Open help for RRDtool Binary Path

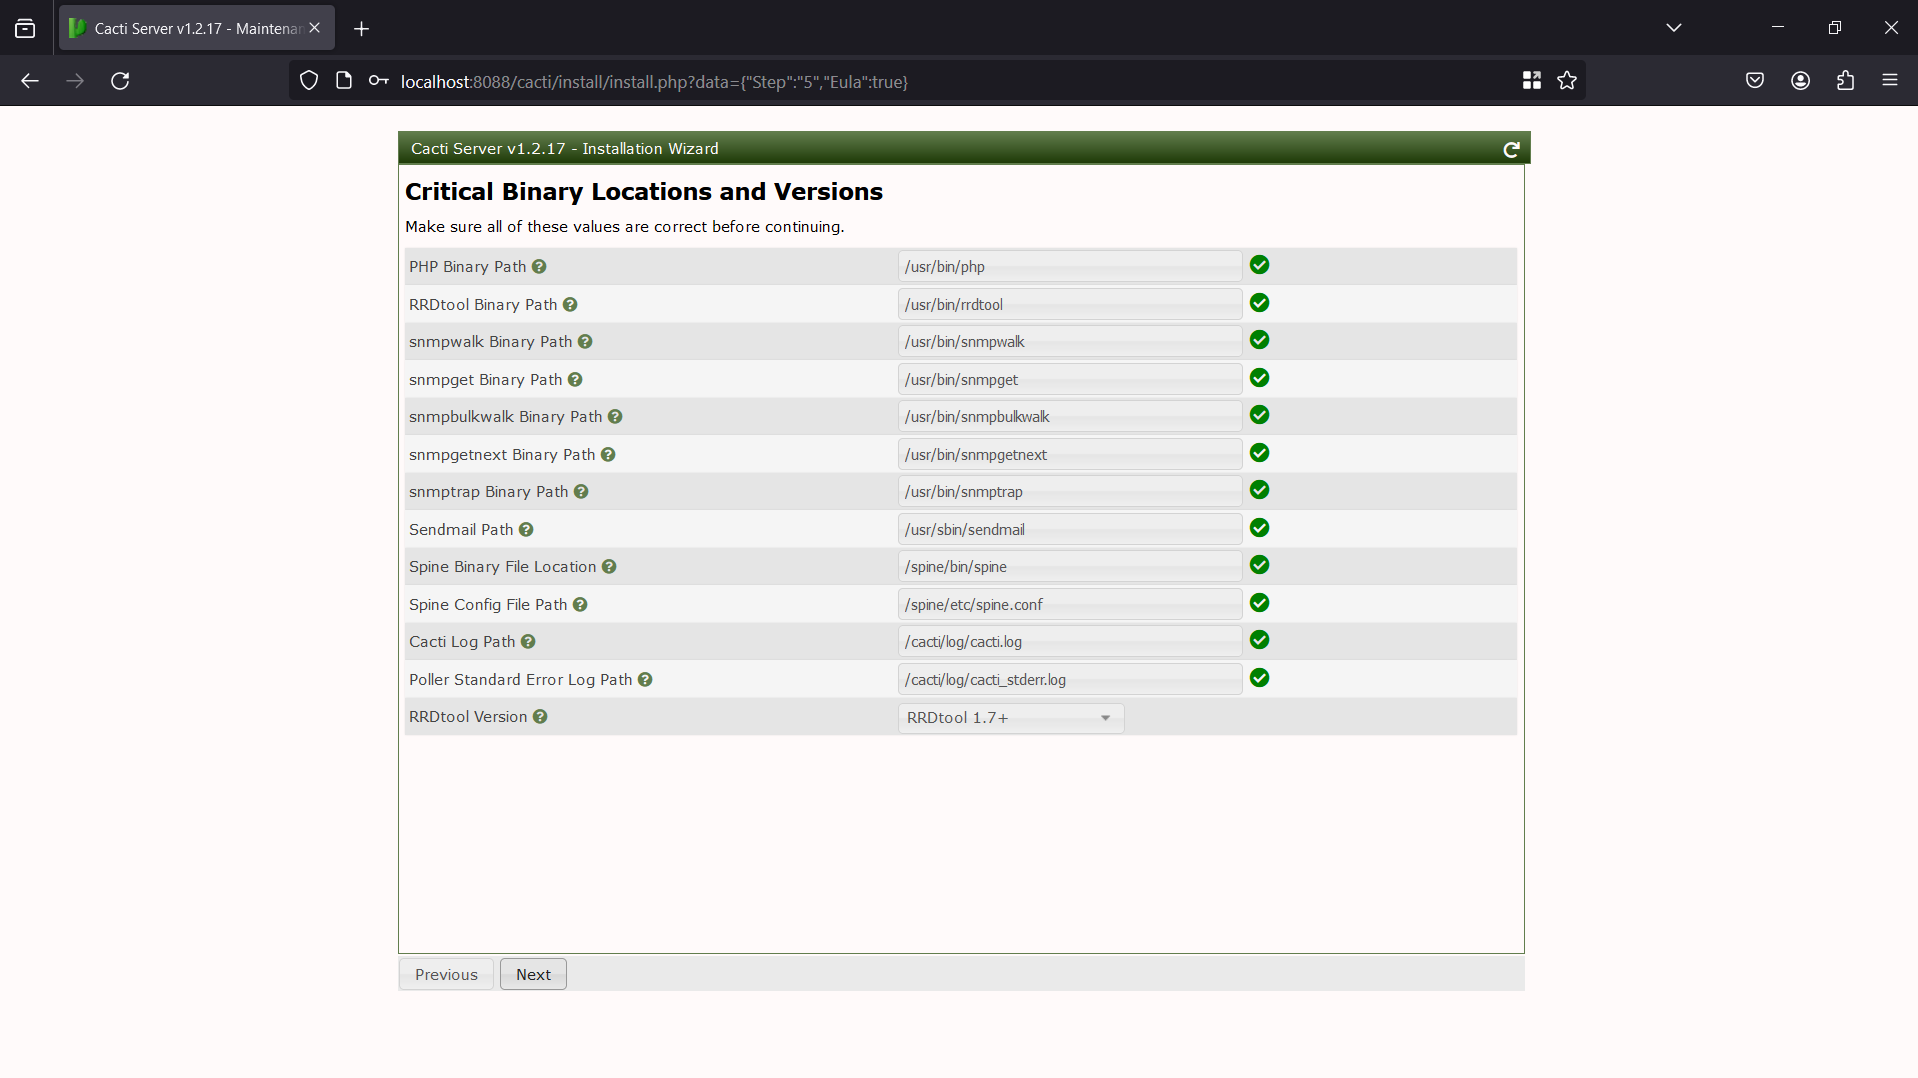click(570, 305)
